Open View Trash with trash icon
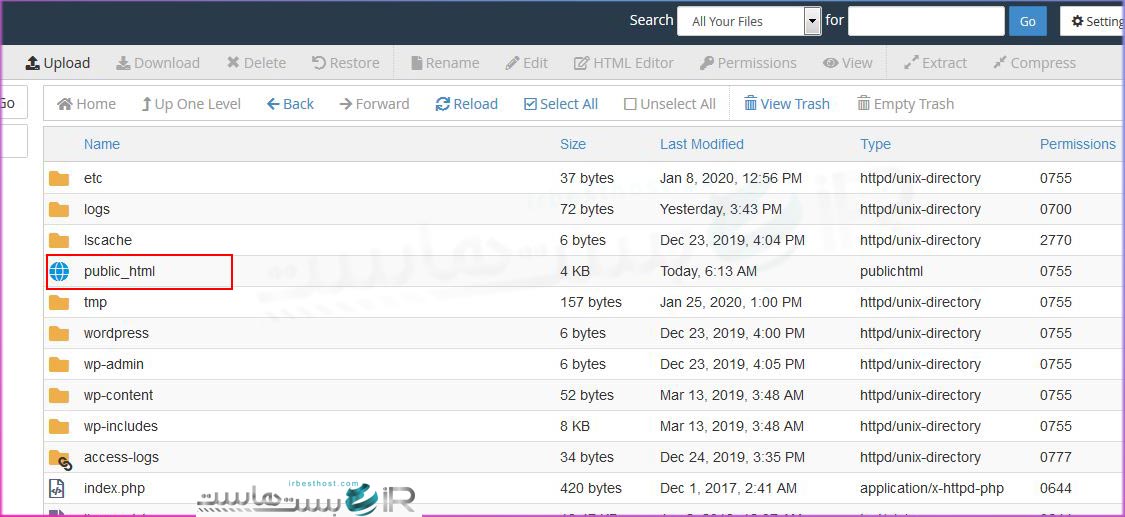Viewport: 1125px width, 517px height. coord(786,104)
